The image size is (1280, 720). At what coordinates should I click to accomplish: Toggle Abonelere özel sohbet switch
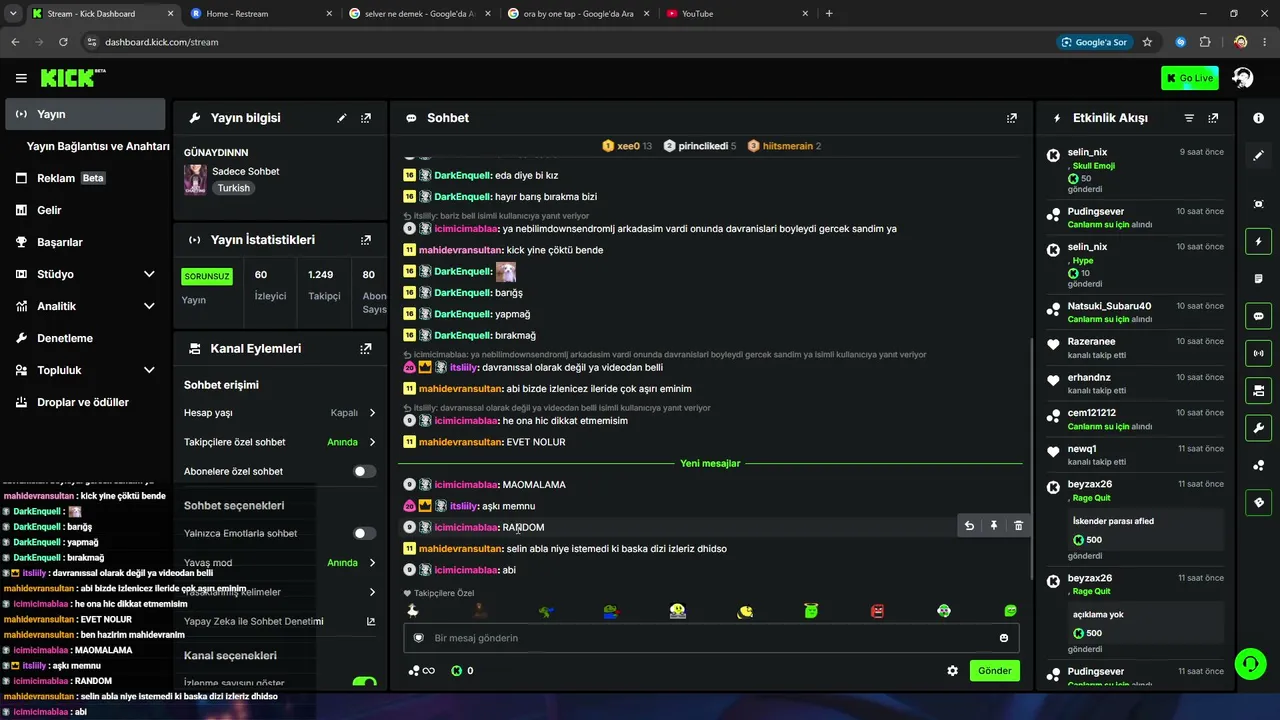click(365, 471)
